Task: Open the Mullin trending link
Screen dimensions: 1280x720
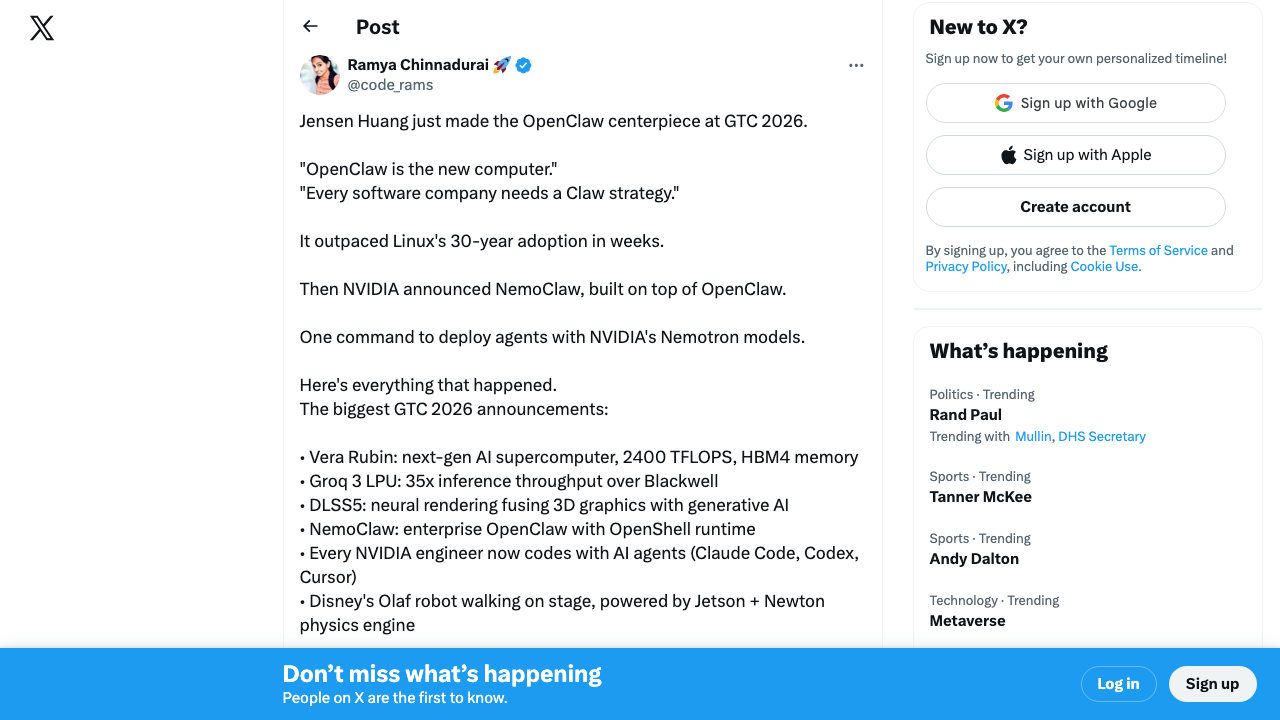Action: pyautogui.click(x=1033, y=437)
